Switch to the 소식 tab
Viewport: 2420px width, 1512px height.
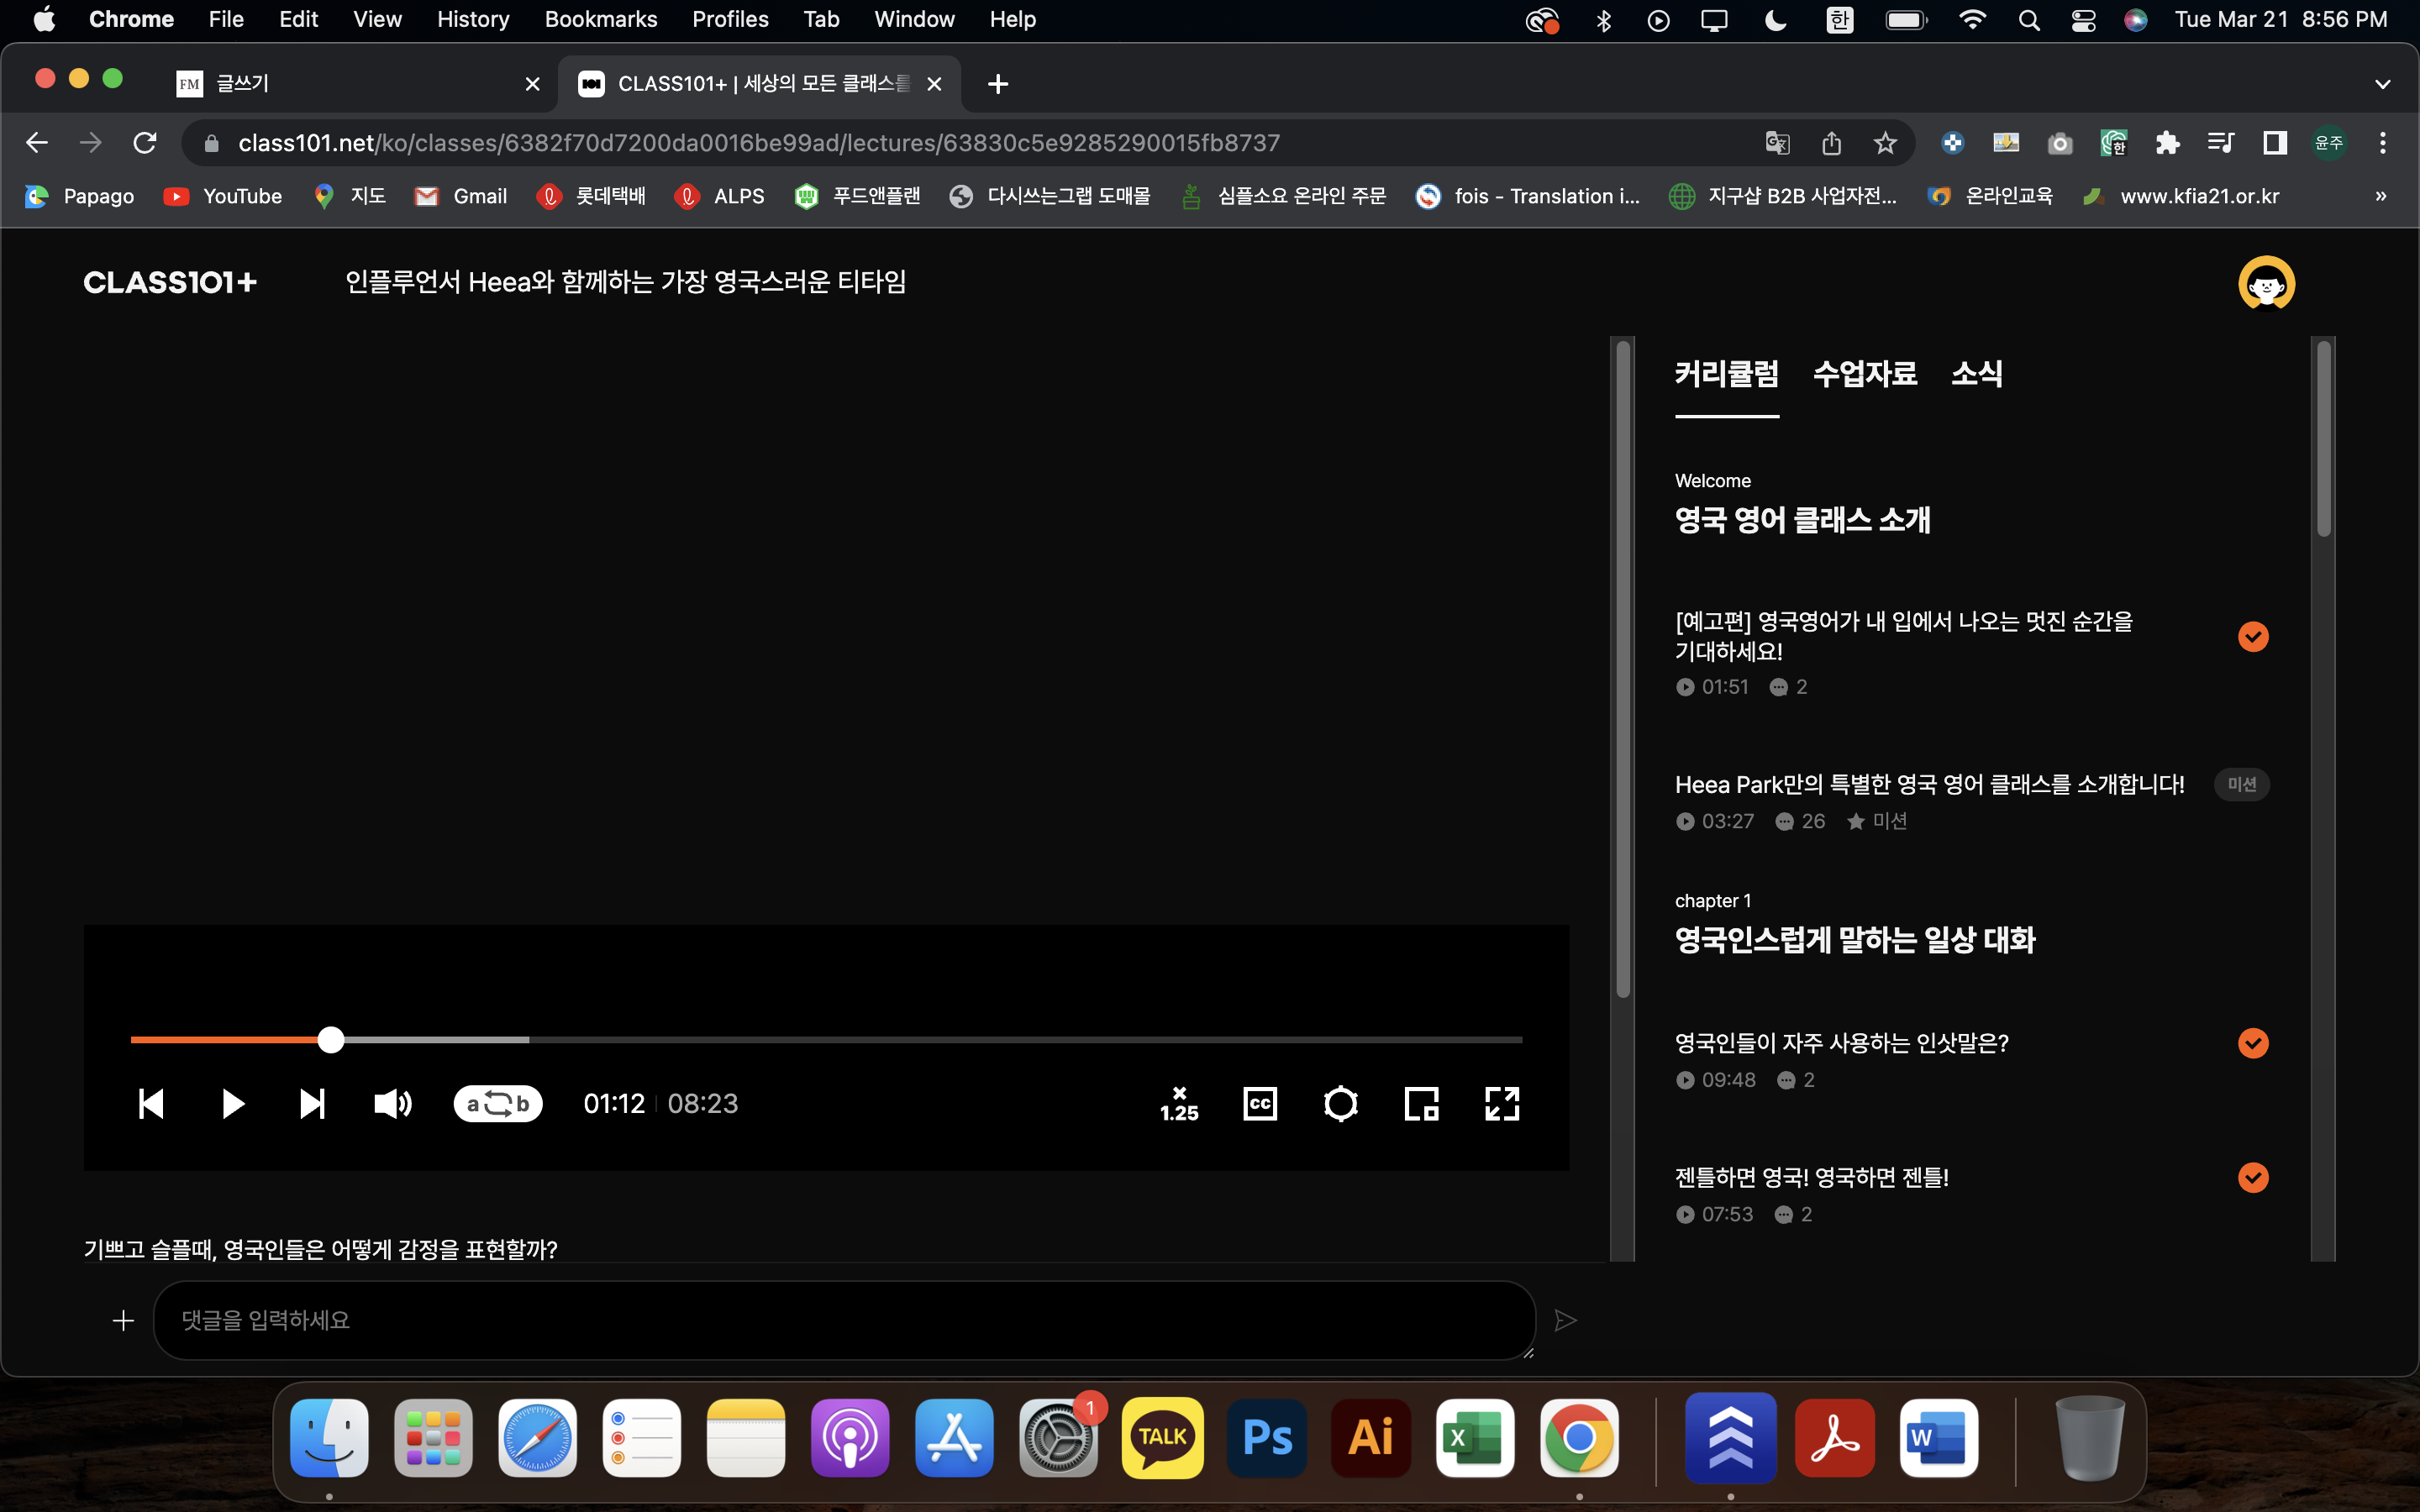tap(1976, 374)
